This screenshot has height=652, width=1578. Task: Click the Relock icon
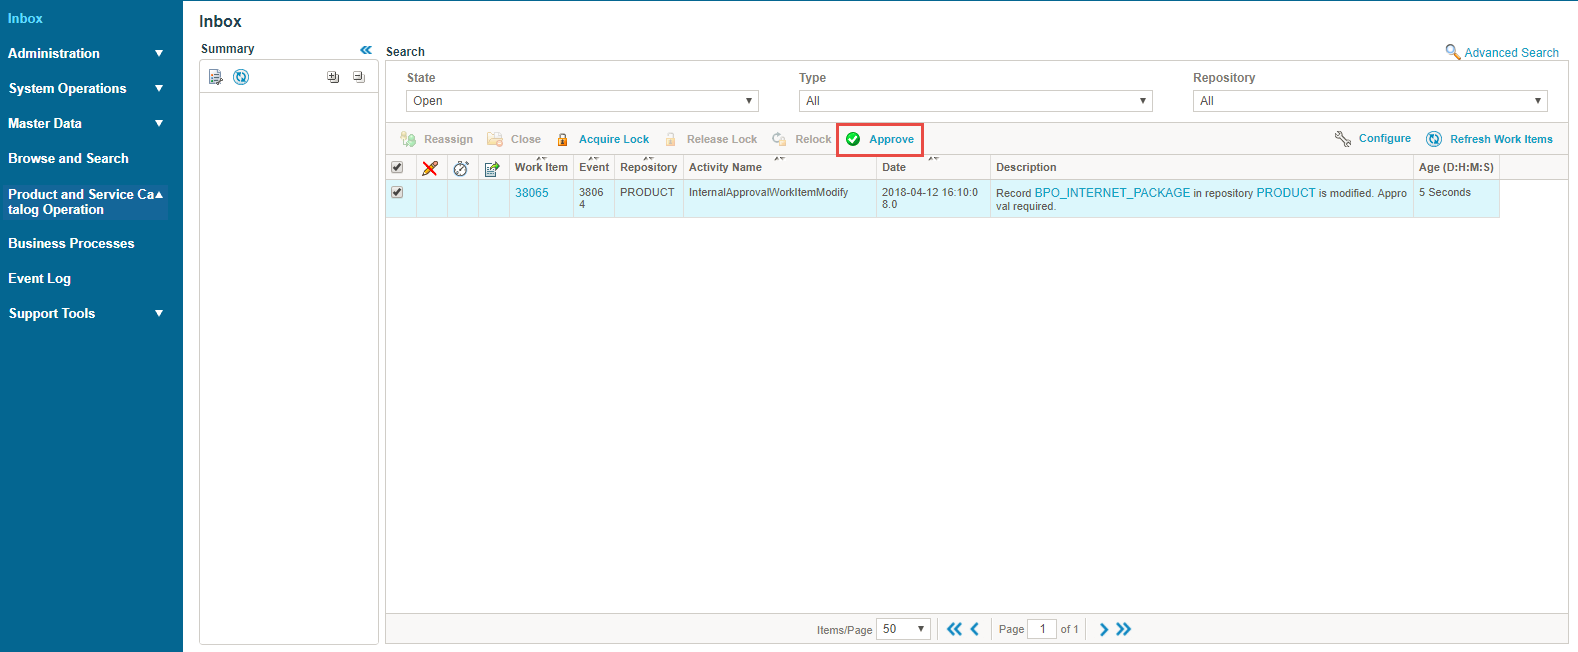point(779,139)
